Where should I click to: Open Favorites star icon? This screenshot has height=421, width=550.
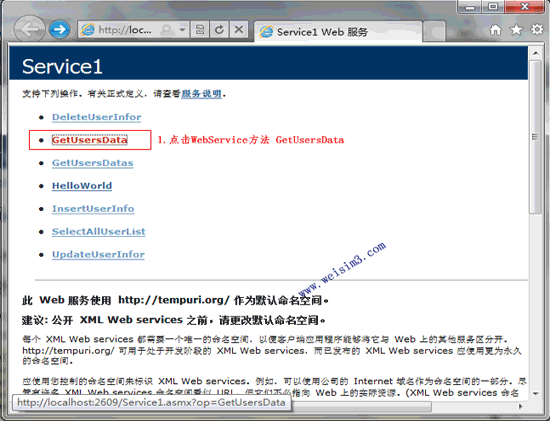516,30
